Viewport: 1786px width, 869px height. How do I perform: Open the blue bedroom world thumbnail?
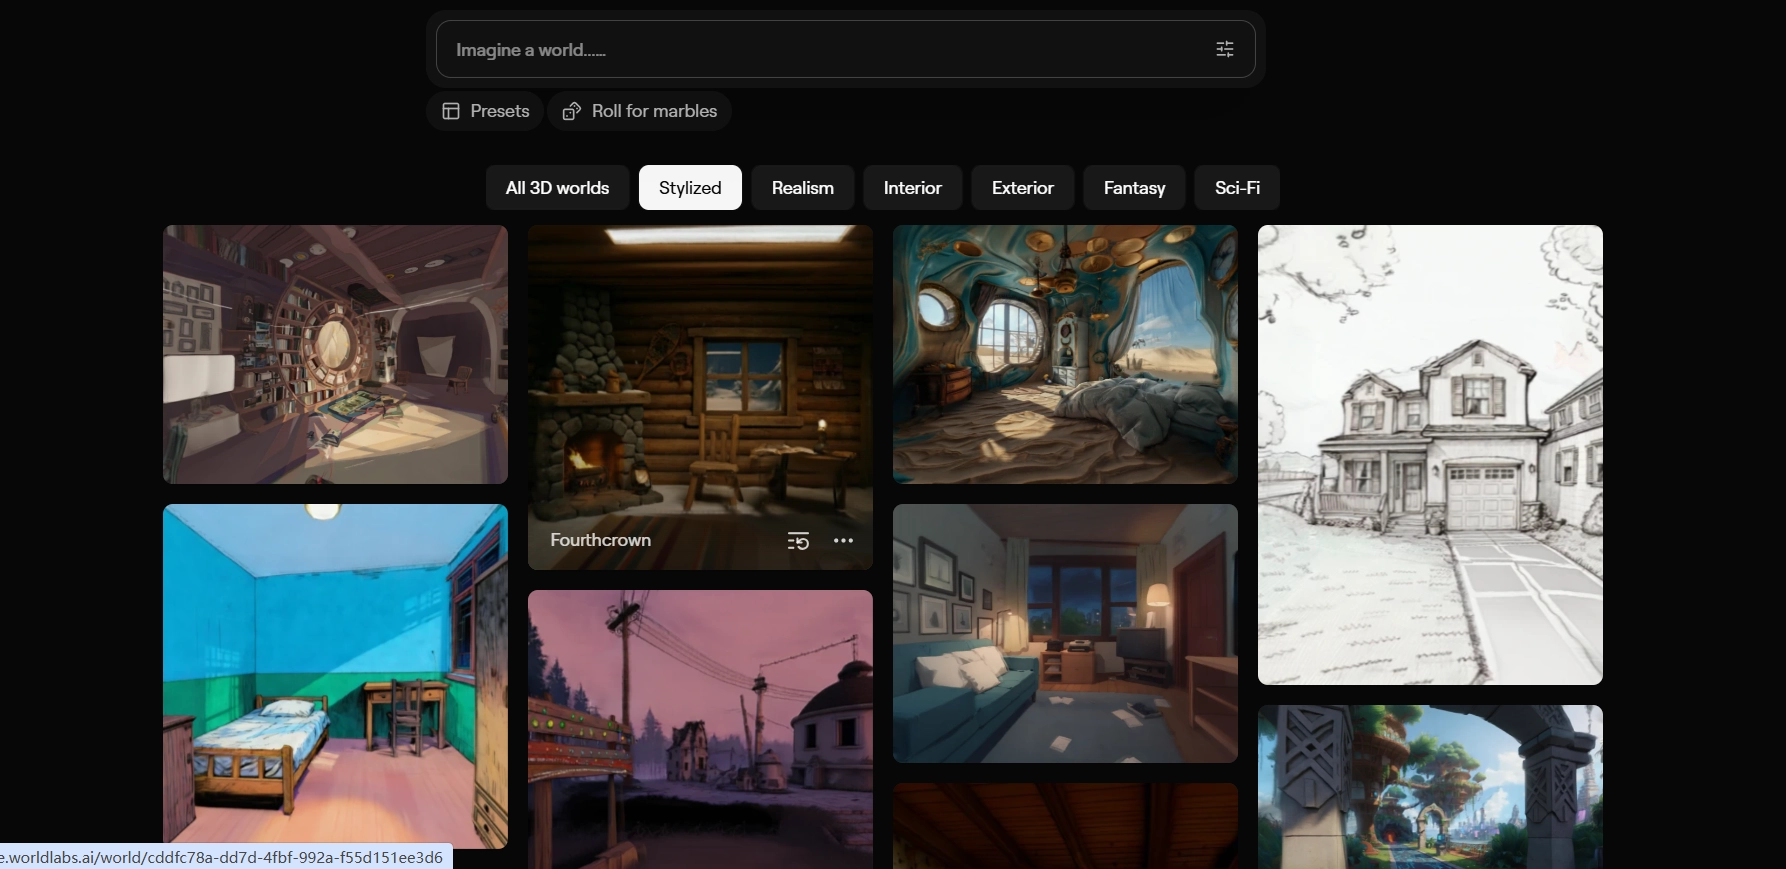point(335,675)
